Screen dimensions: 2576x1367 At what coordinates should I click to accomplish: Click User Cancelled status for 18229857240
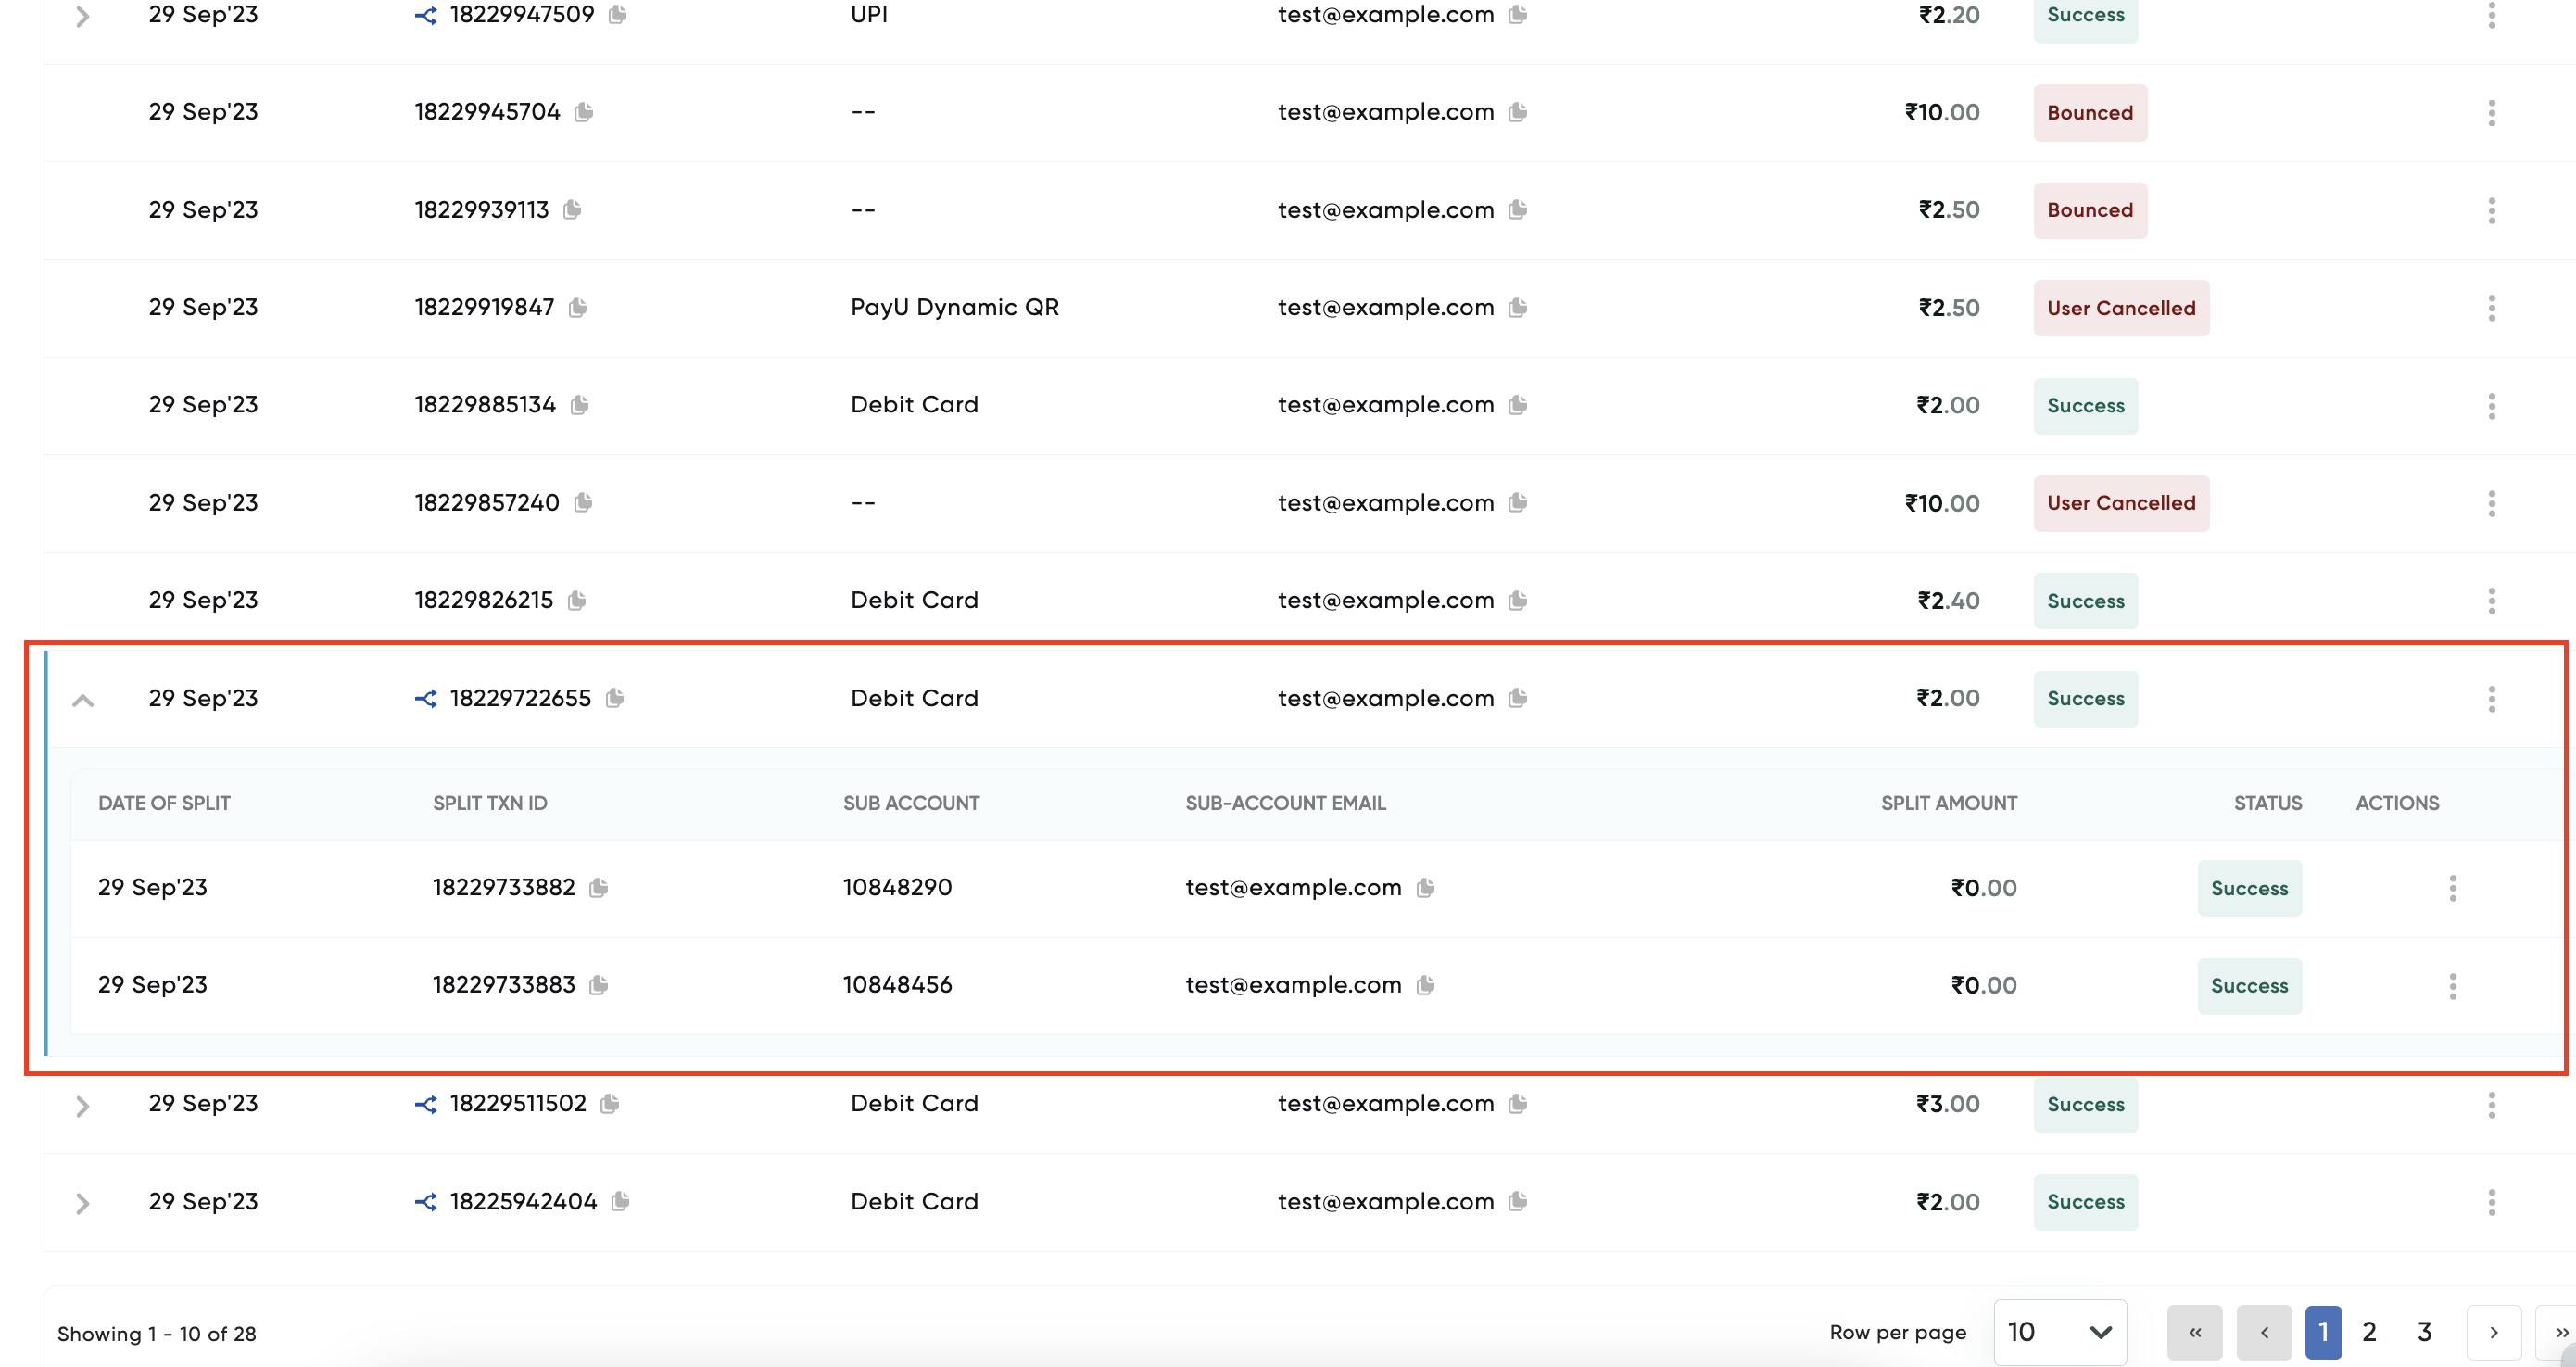[2120, 503]
